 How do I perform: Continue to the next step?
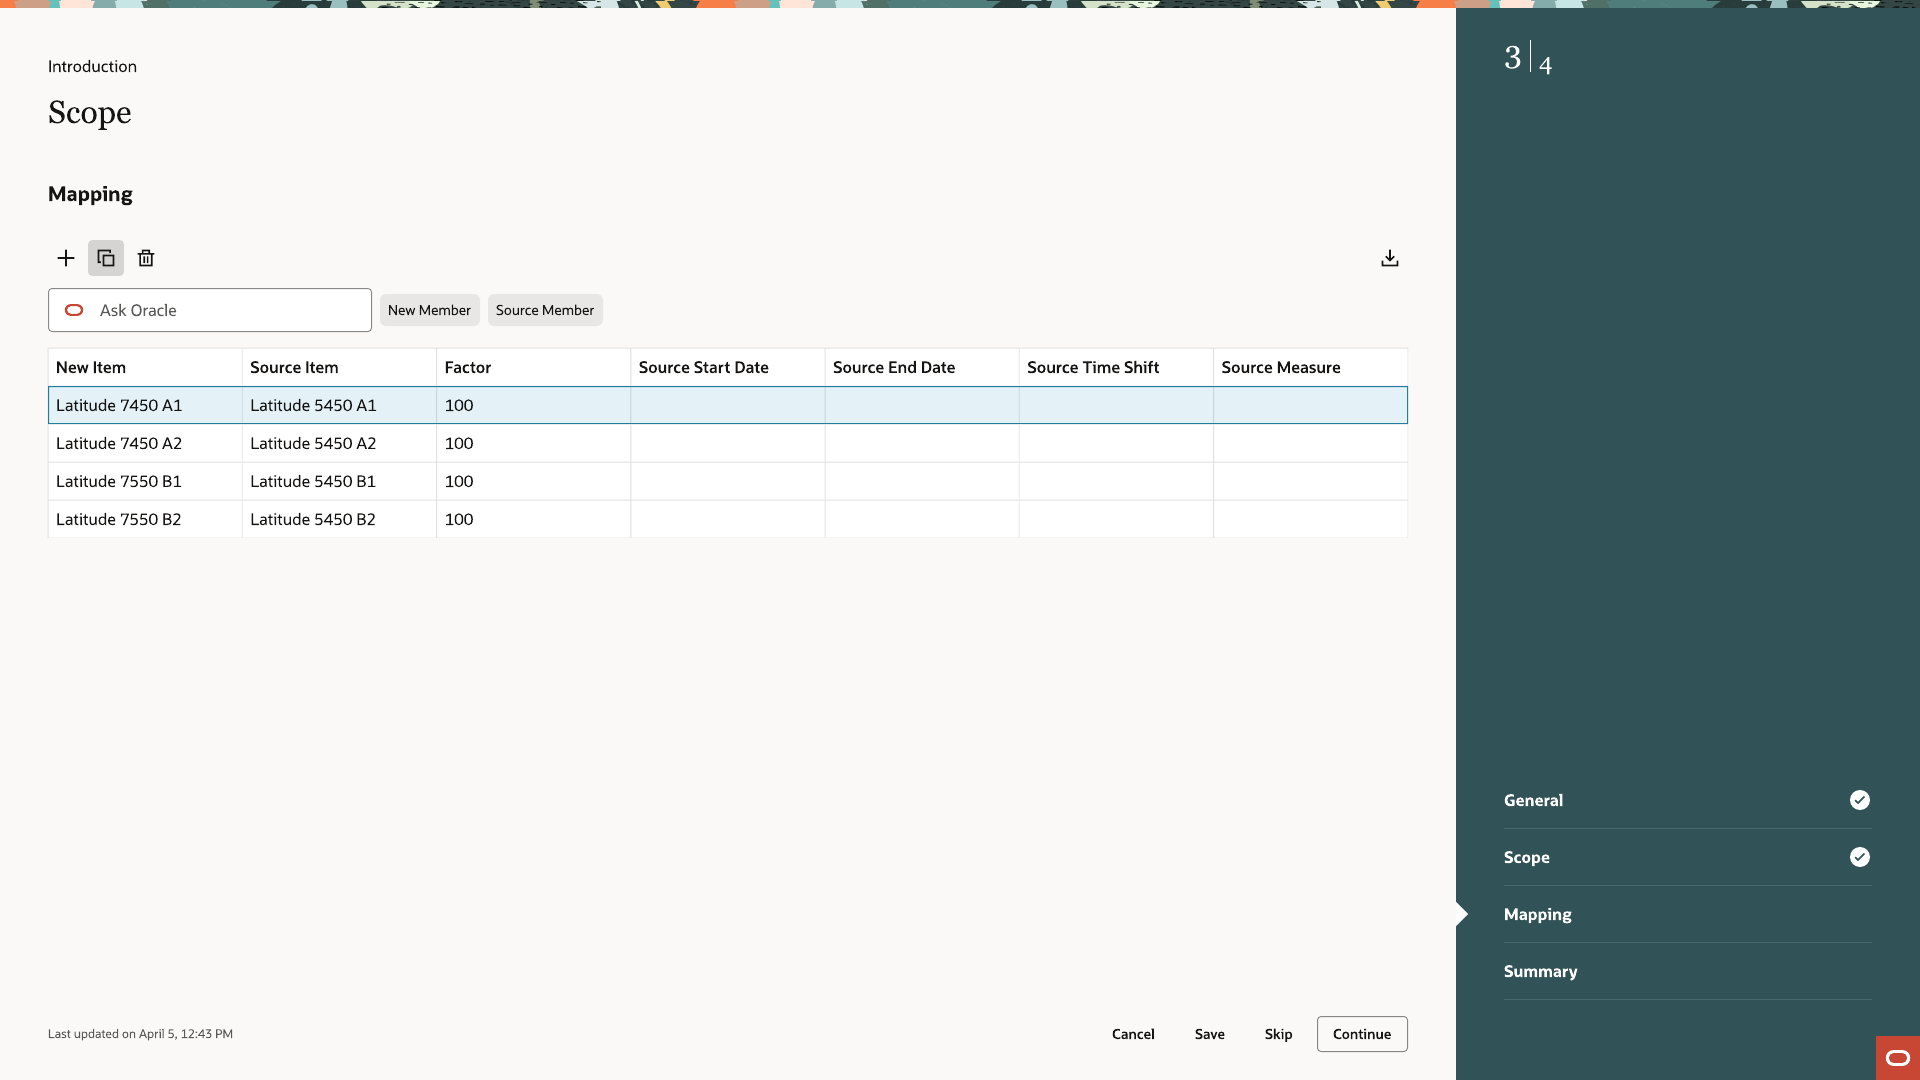point(1362,1034)
